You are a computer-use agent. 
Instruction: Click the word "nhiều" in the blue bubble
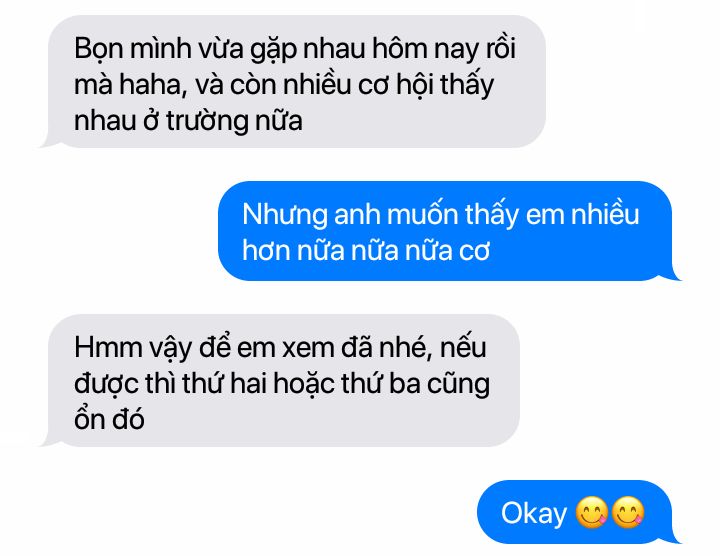(604, 214)
